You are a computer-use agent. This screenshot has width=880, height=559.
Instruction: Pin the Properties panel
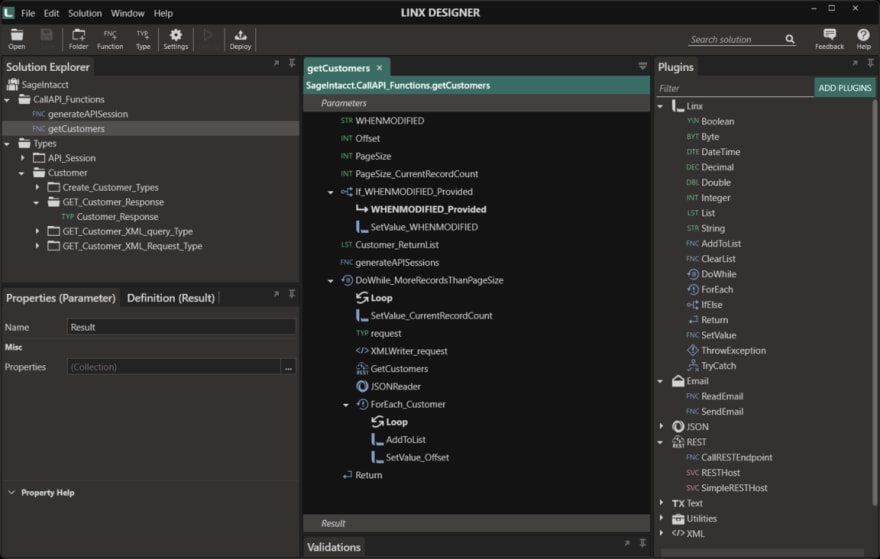coord(292,294)
